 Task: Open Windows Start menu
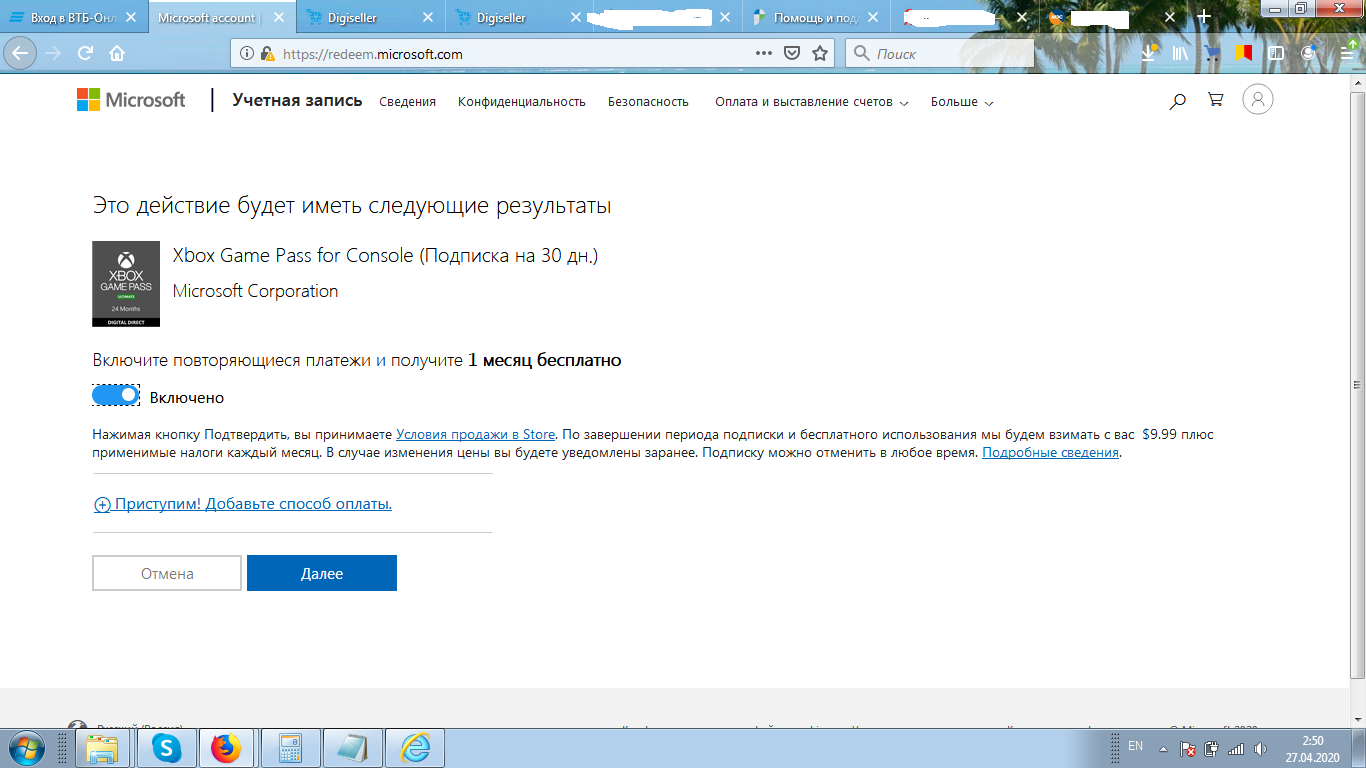25,748
